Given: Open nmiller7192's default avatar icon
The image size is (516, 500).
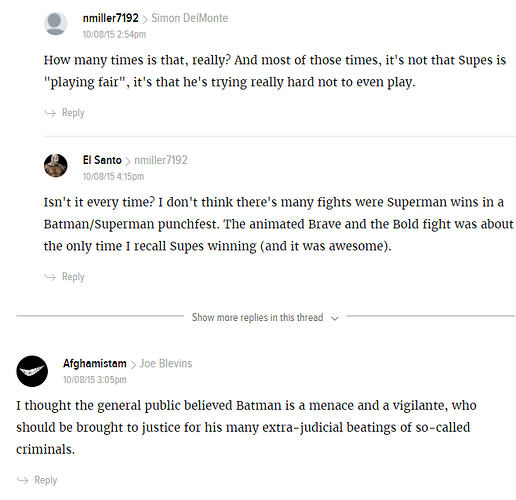Looking at the screenshot, I should (x=56, y=24).
